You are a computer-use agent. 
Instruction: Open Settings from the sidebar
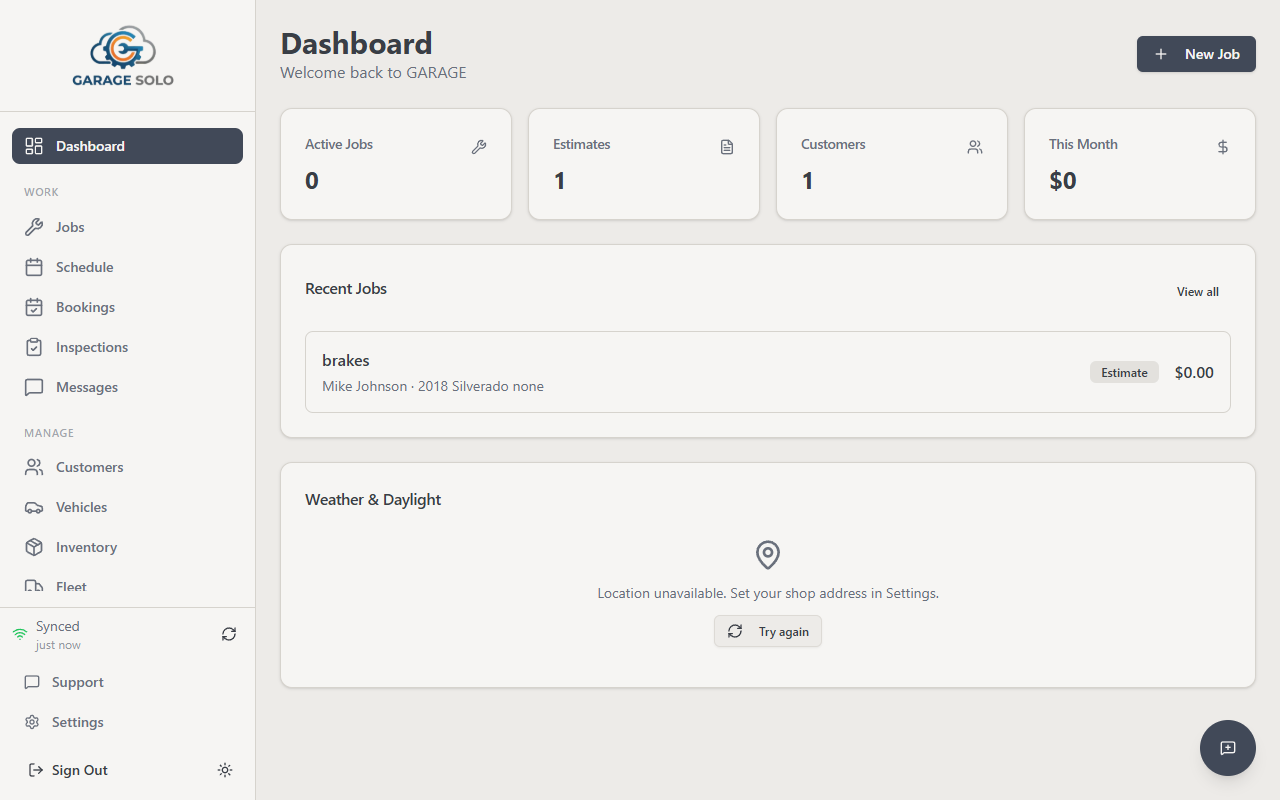point(127,722)
